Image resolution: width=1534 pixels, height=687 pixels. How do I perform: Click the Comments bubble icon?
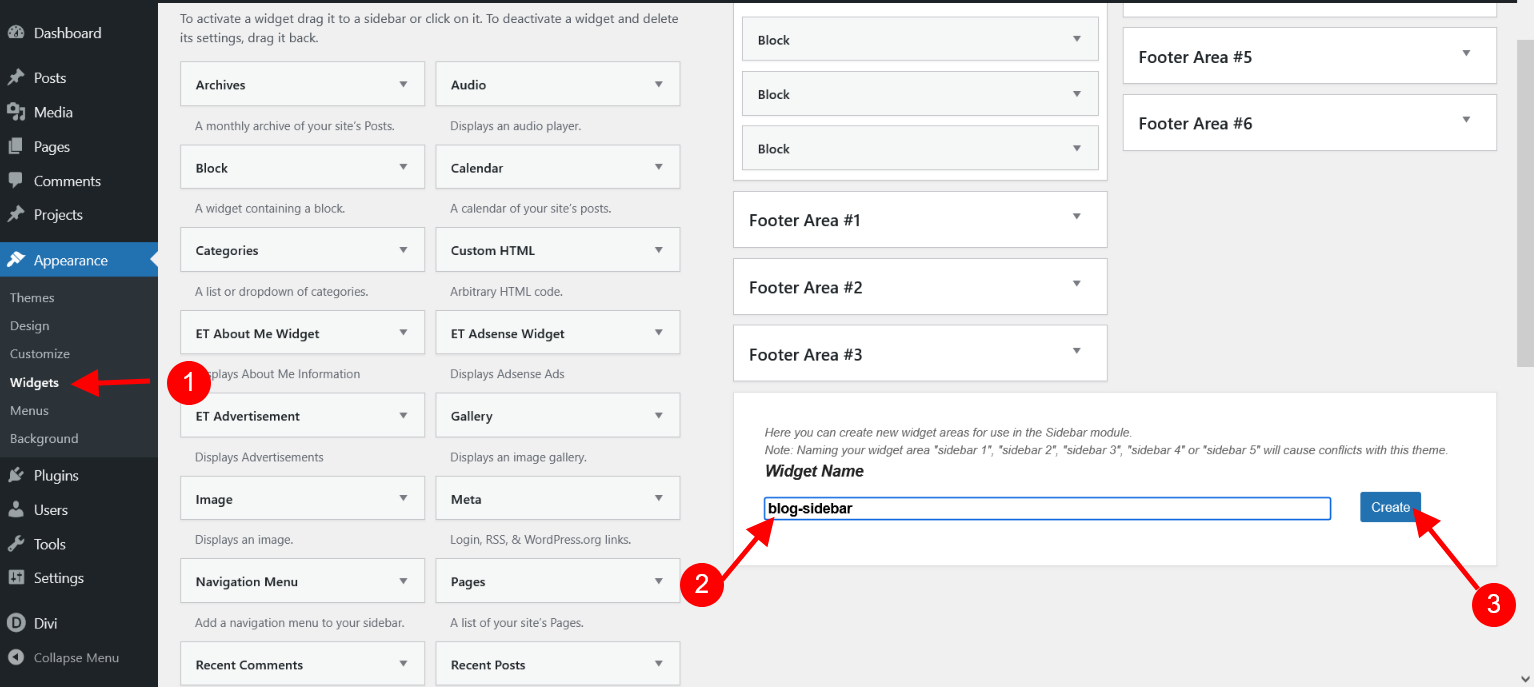[16, 181]
